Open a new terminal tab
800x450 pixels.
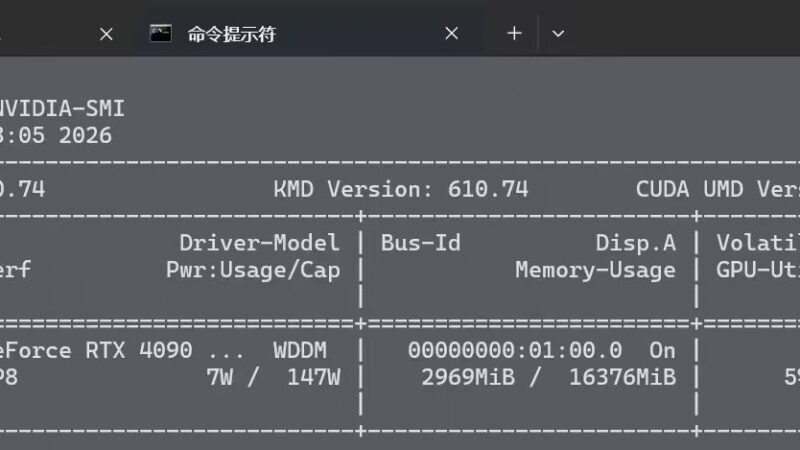coord(514,34)
